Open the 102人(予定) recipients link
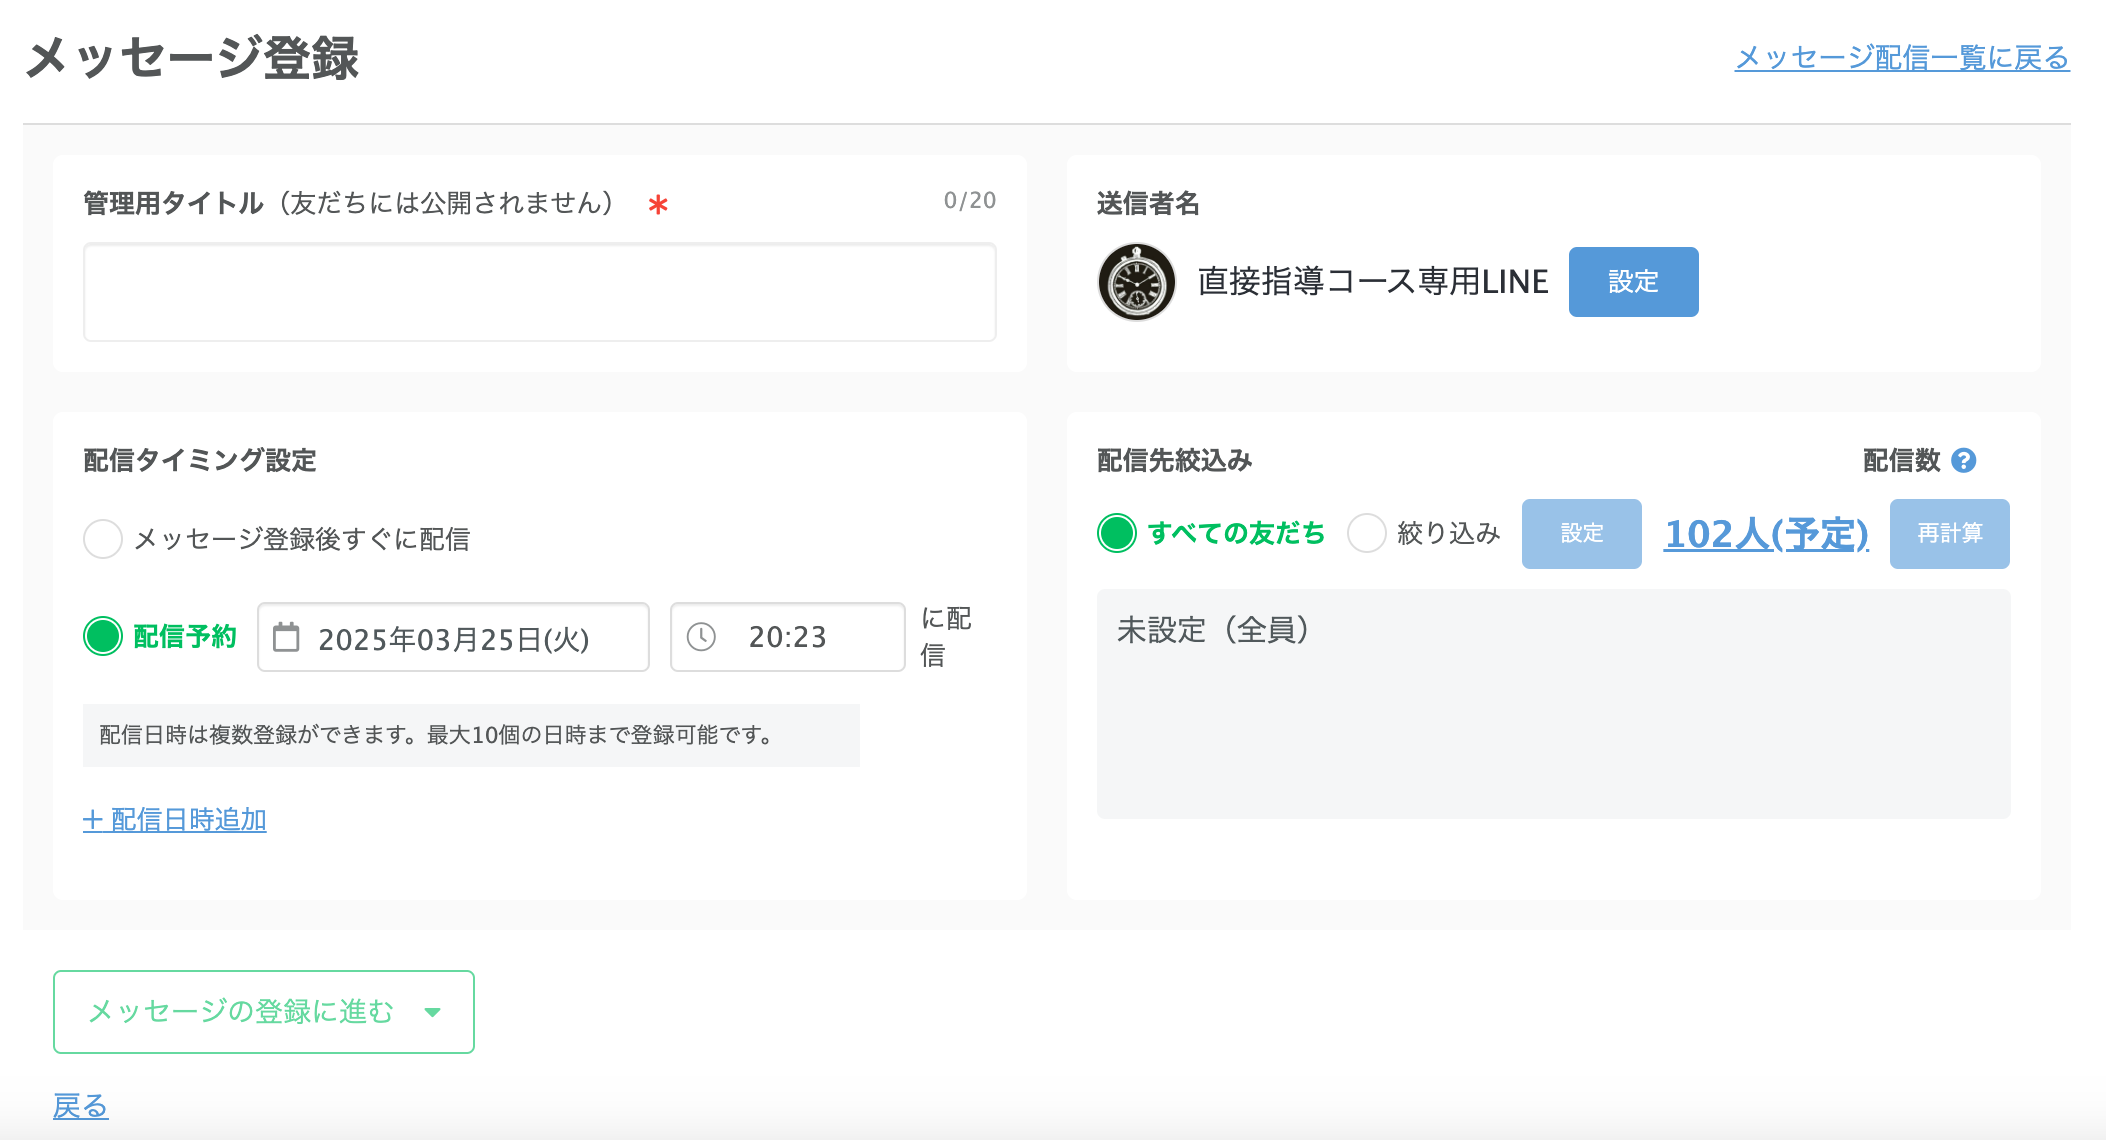Image resolution: width=2106 pixels, height=1140 pixels. tap(1766, 534)
